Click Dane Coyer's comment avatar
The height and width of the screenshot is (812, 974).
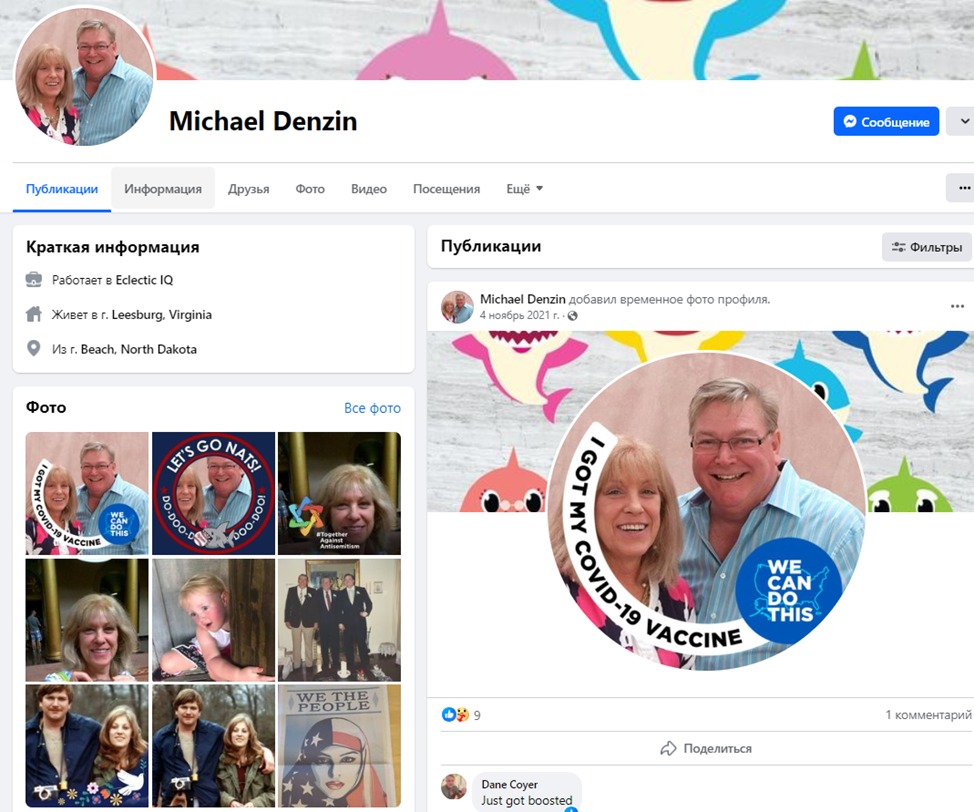click(x=454, y=787)
